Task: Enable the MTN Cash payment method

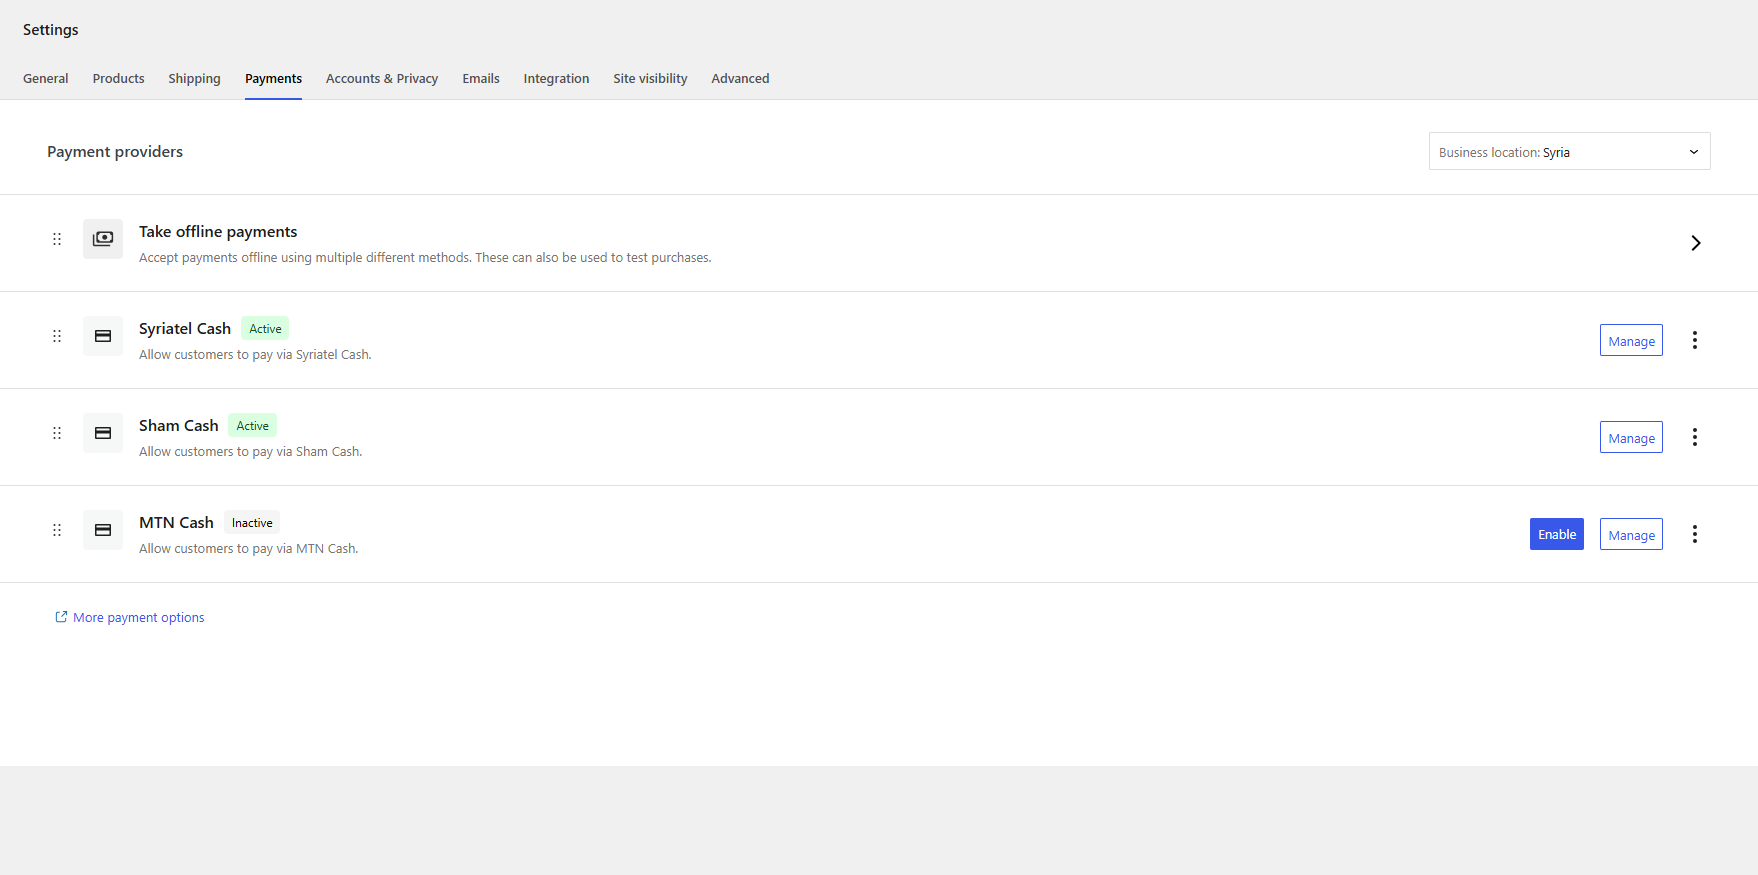Action: 1557,534
